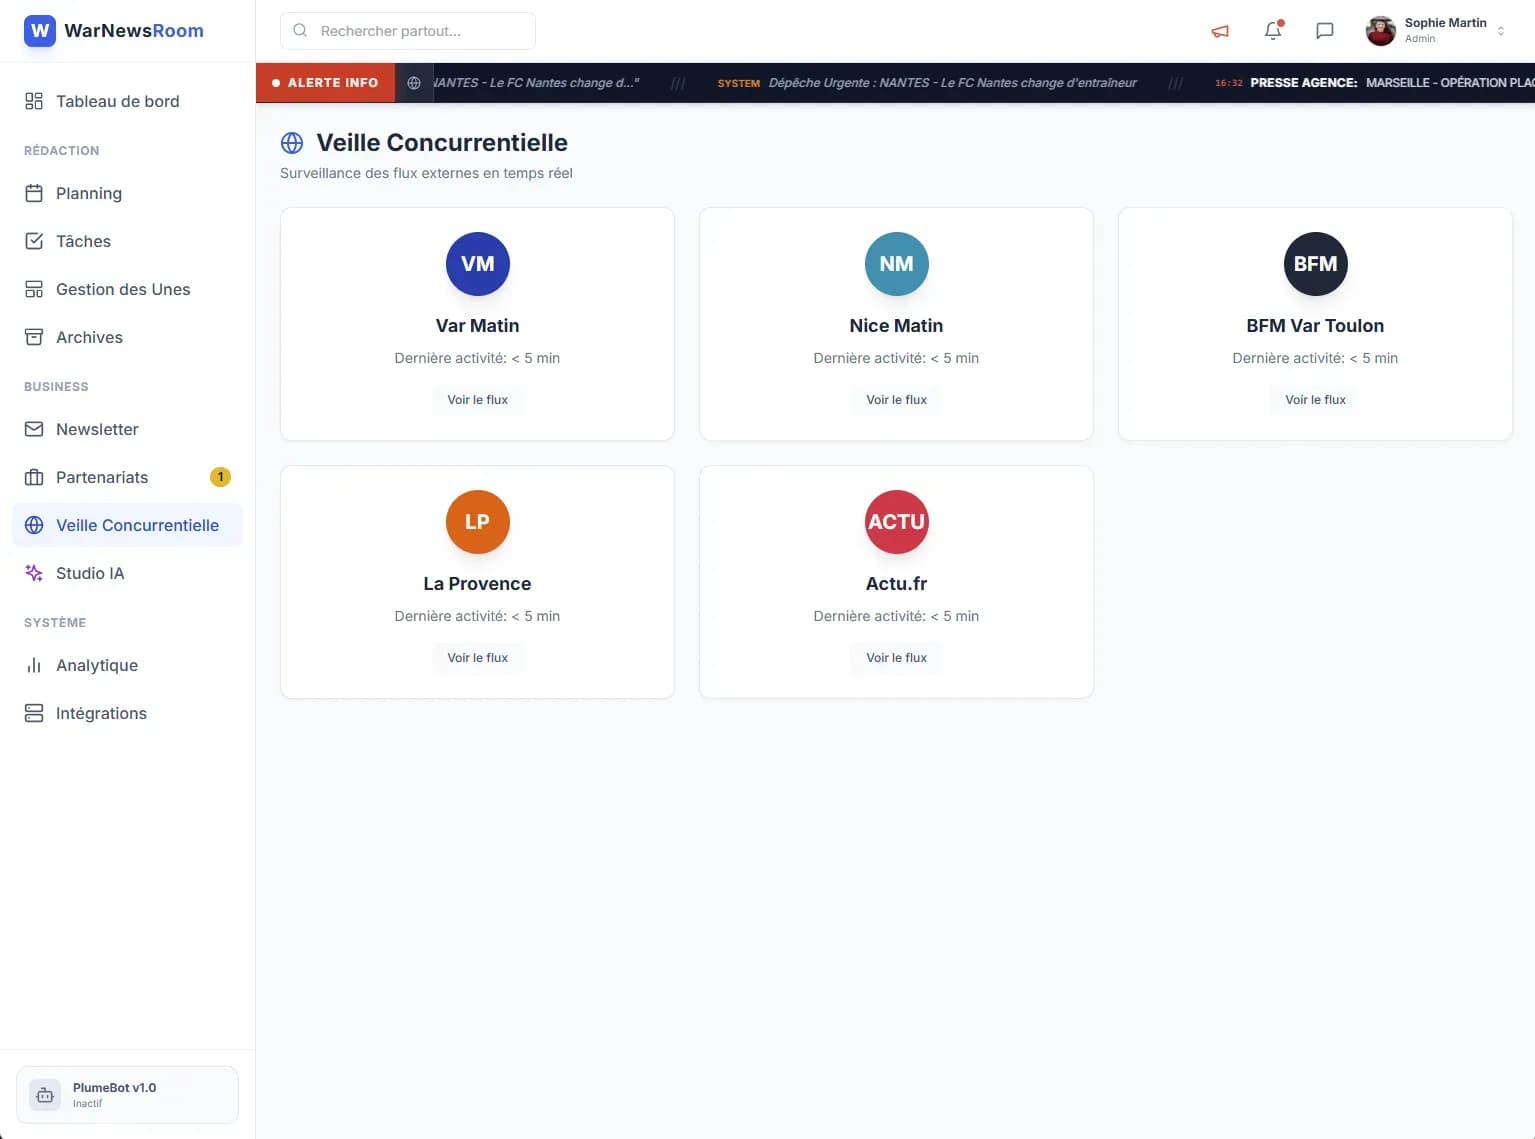Click the Tâches checkbox icon

click(x=34, y=241)
